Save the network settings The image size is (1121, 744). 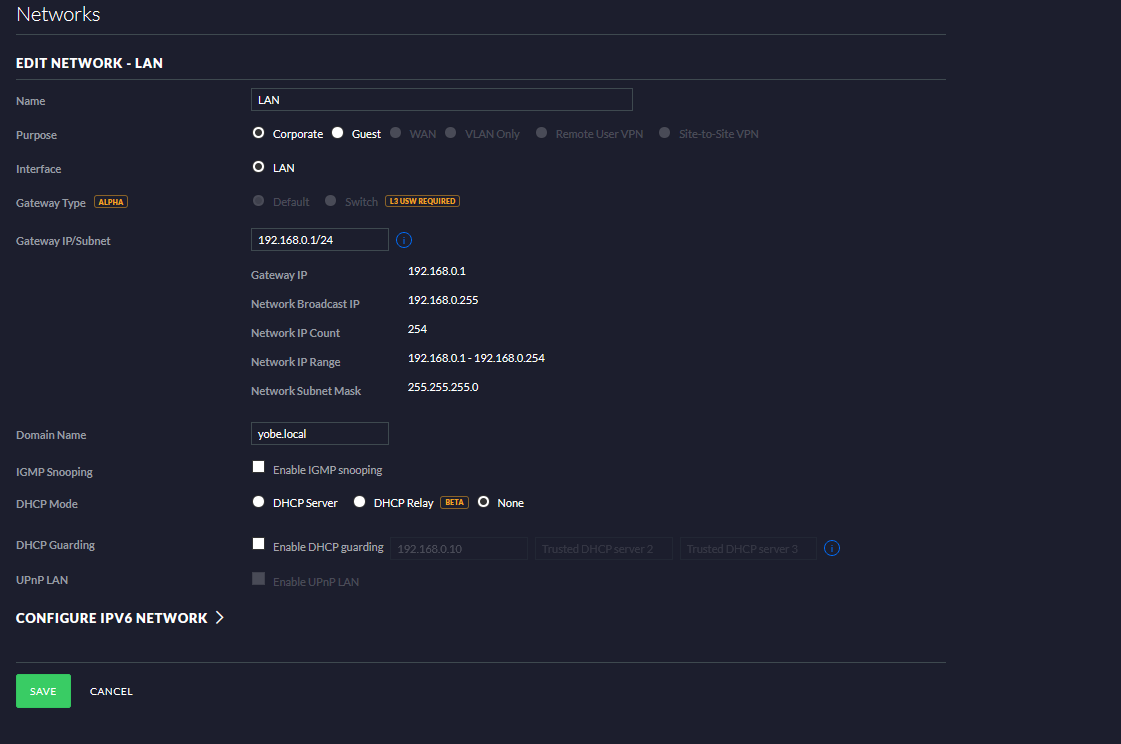pyautogui.click(x=43, y=691)
